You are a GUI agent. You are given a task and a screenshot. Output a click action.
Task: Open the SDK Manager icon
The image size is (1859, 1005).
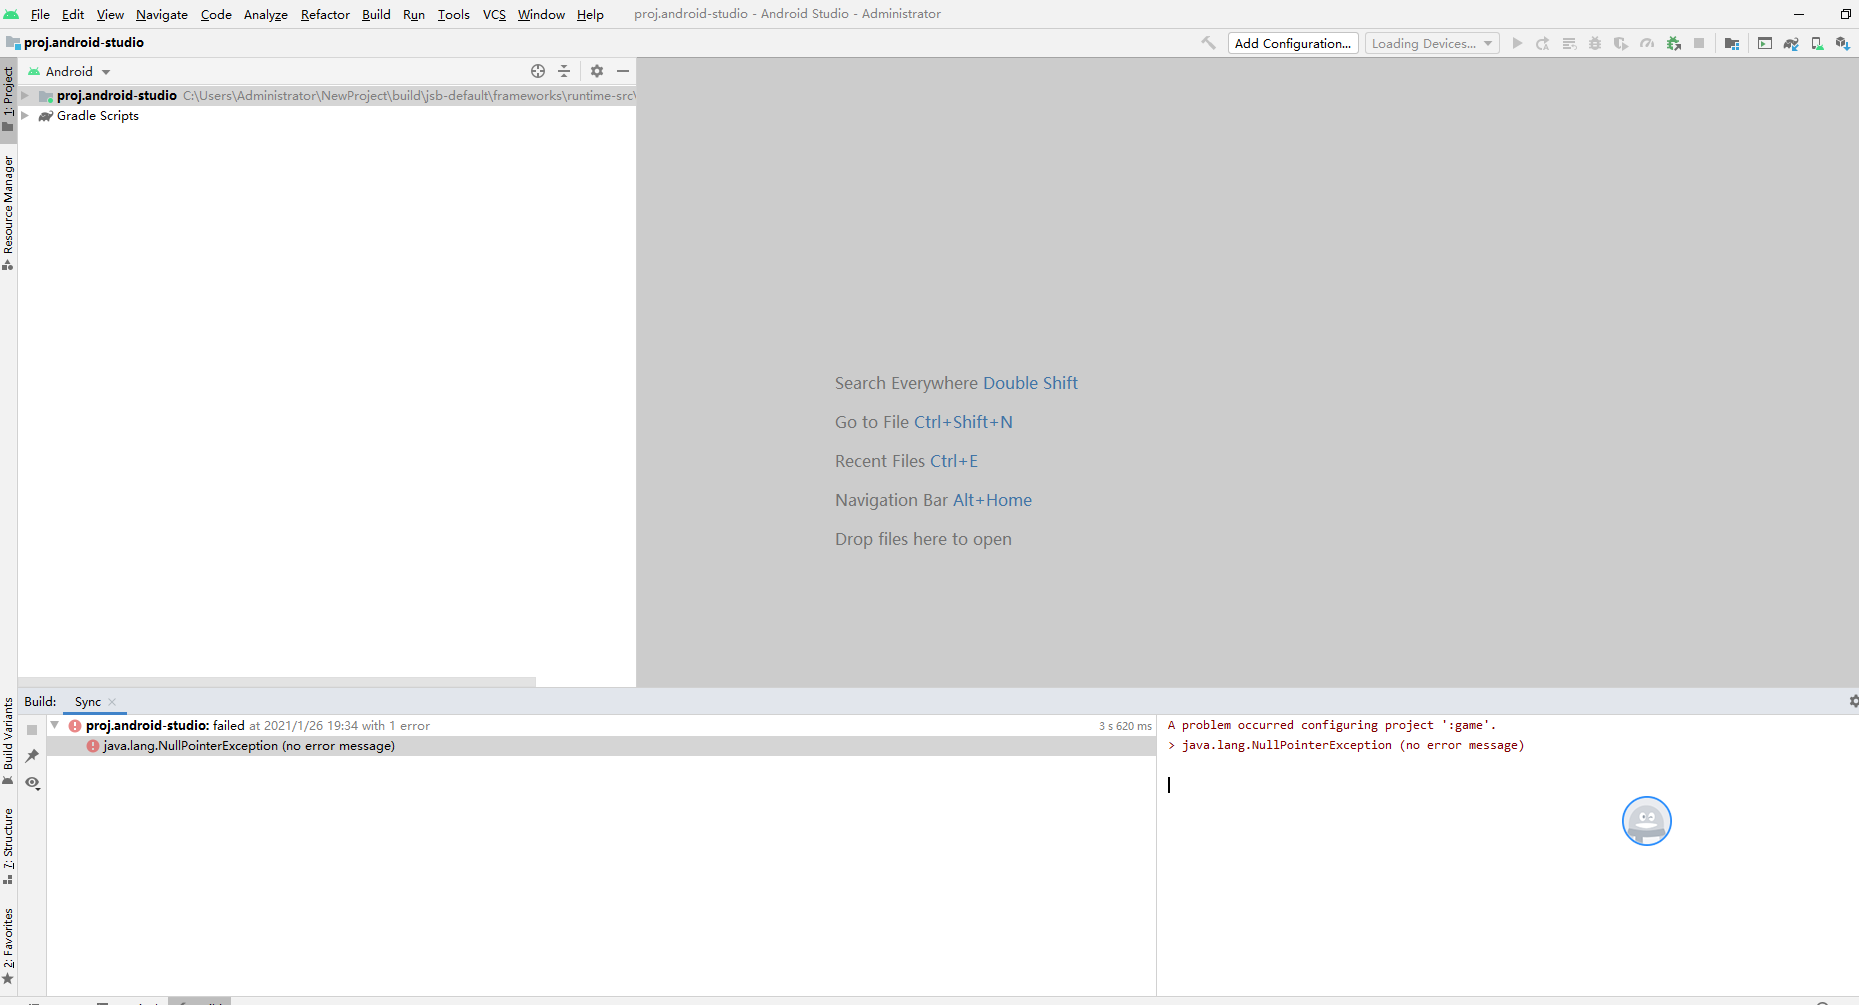point(1843,43)
